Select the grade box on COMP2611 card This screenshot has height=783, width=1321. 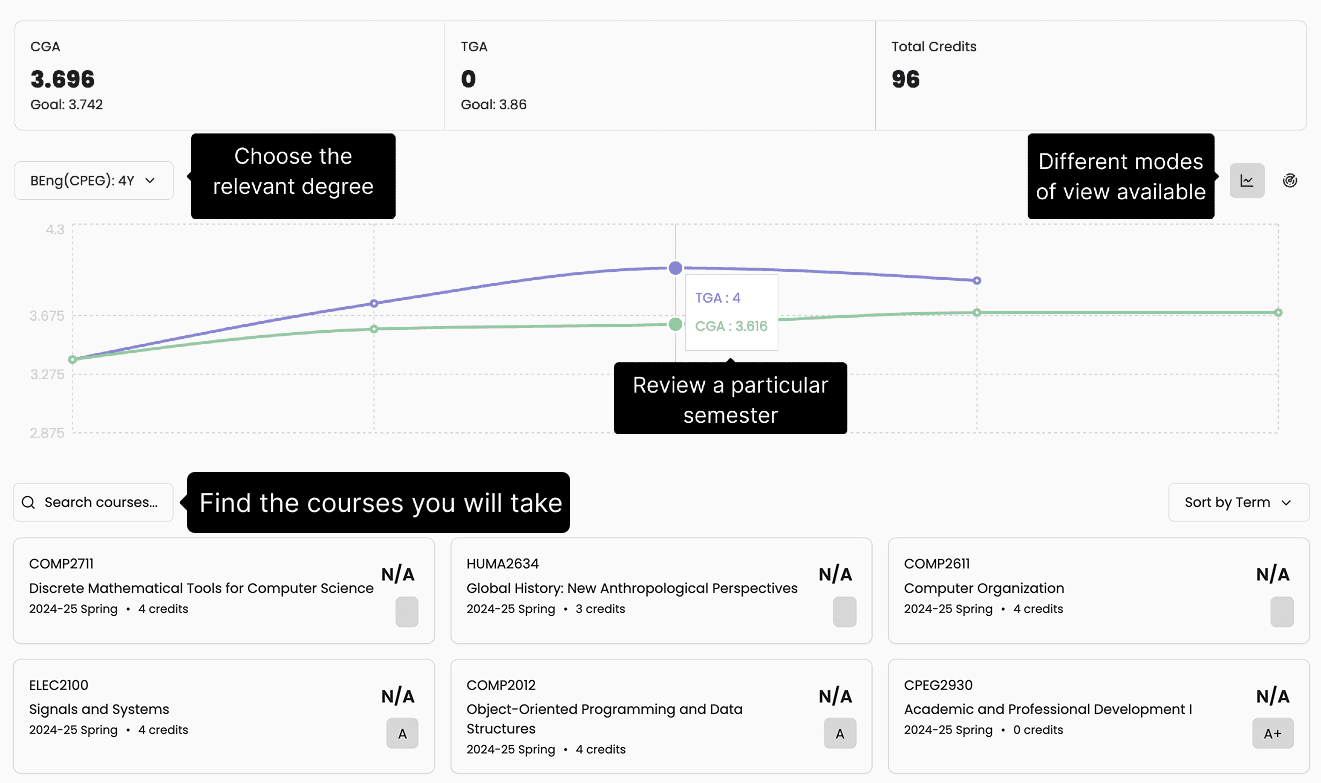pyautogui.click(x=1282, y=612)
